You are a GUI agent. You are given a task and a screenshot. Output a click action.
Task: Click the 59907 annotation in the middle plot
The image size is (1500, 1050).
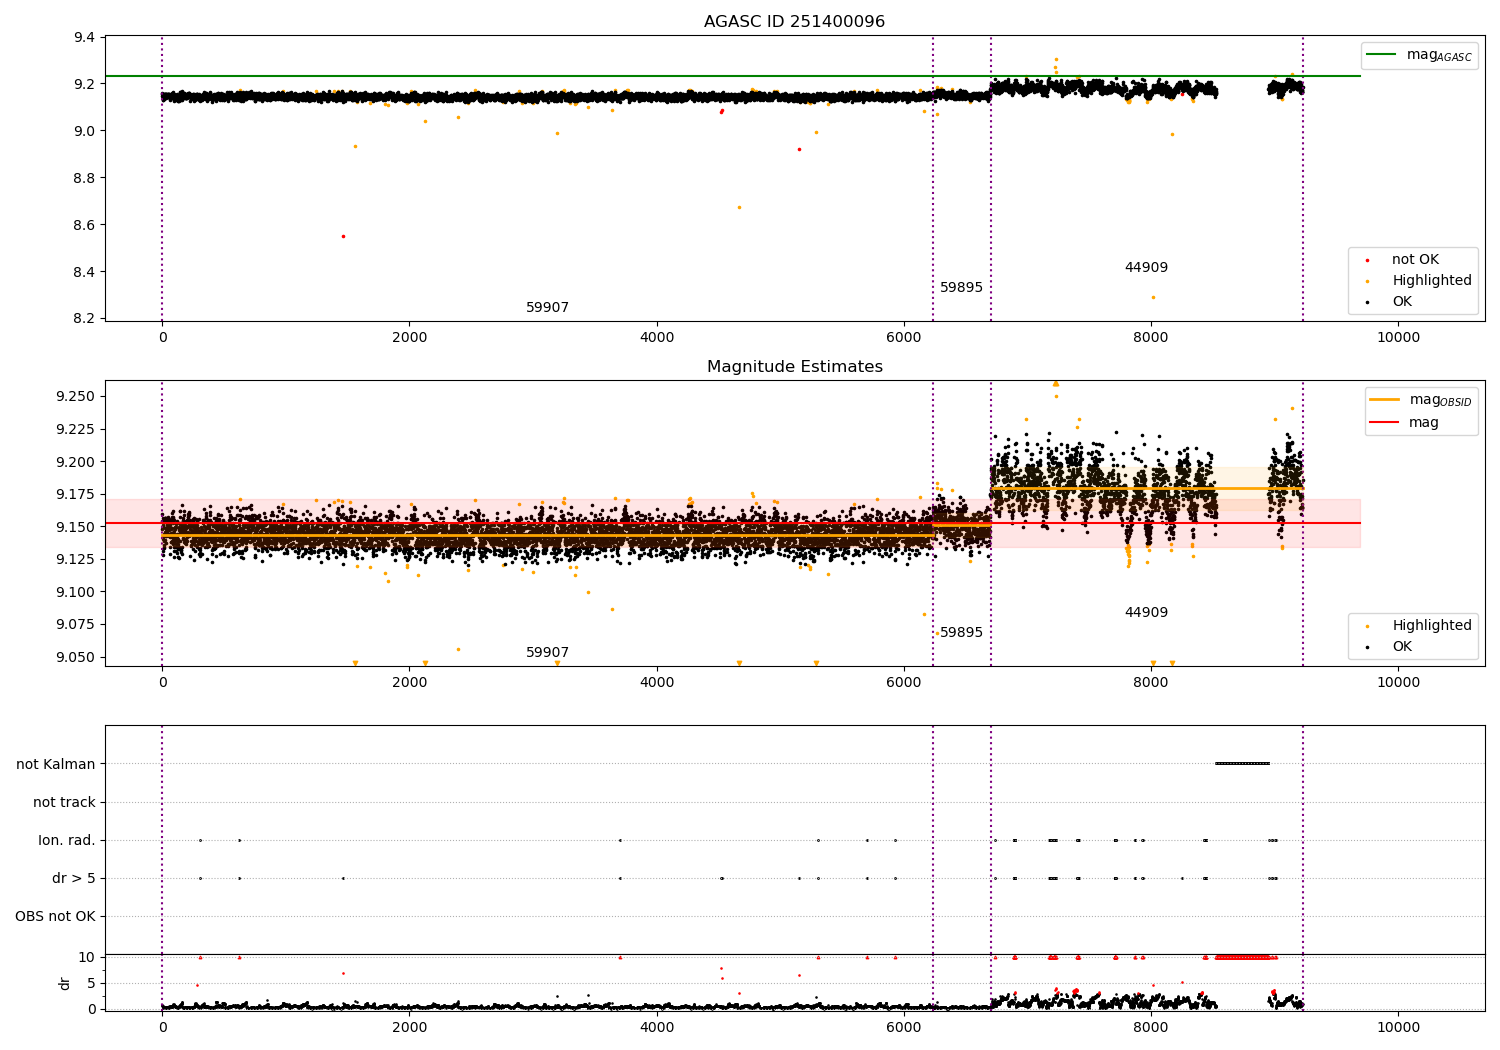(x=547, y=653)
